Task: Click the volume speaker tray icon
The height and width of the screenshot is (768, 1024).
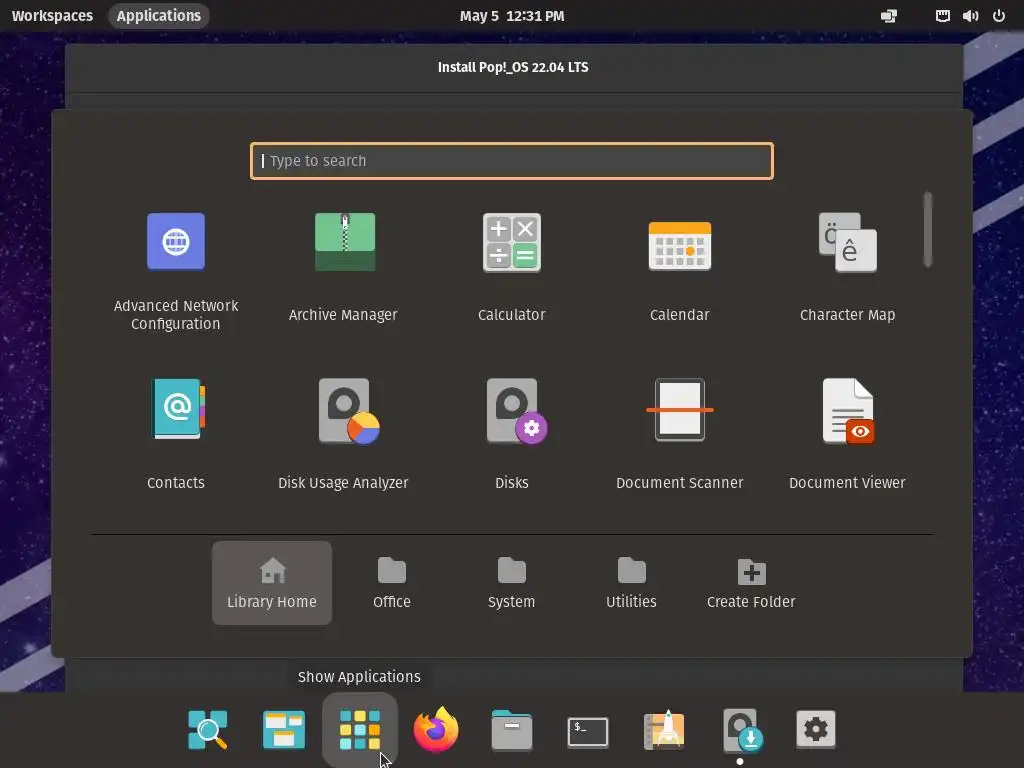Action: tap(970, 16)
